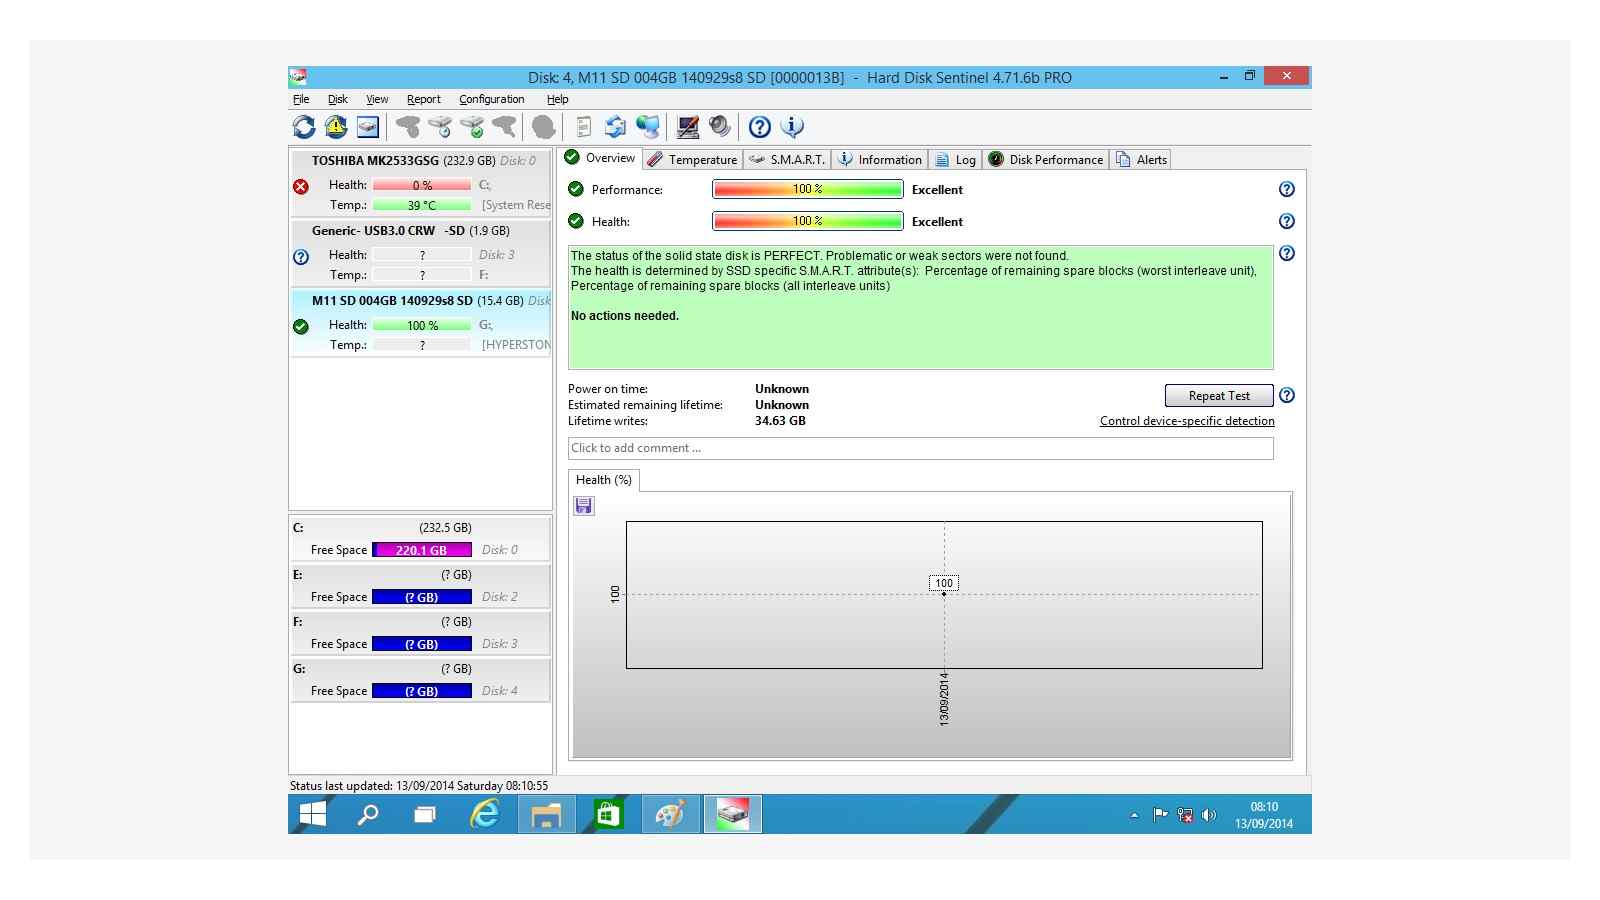1600x900 pixels.
Task: Click the E: partition free space bar
Action: pos(421,597)
